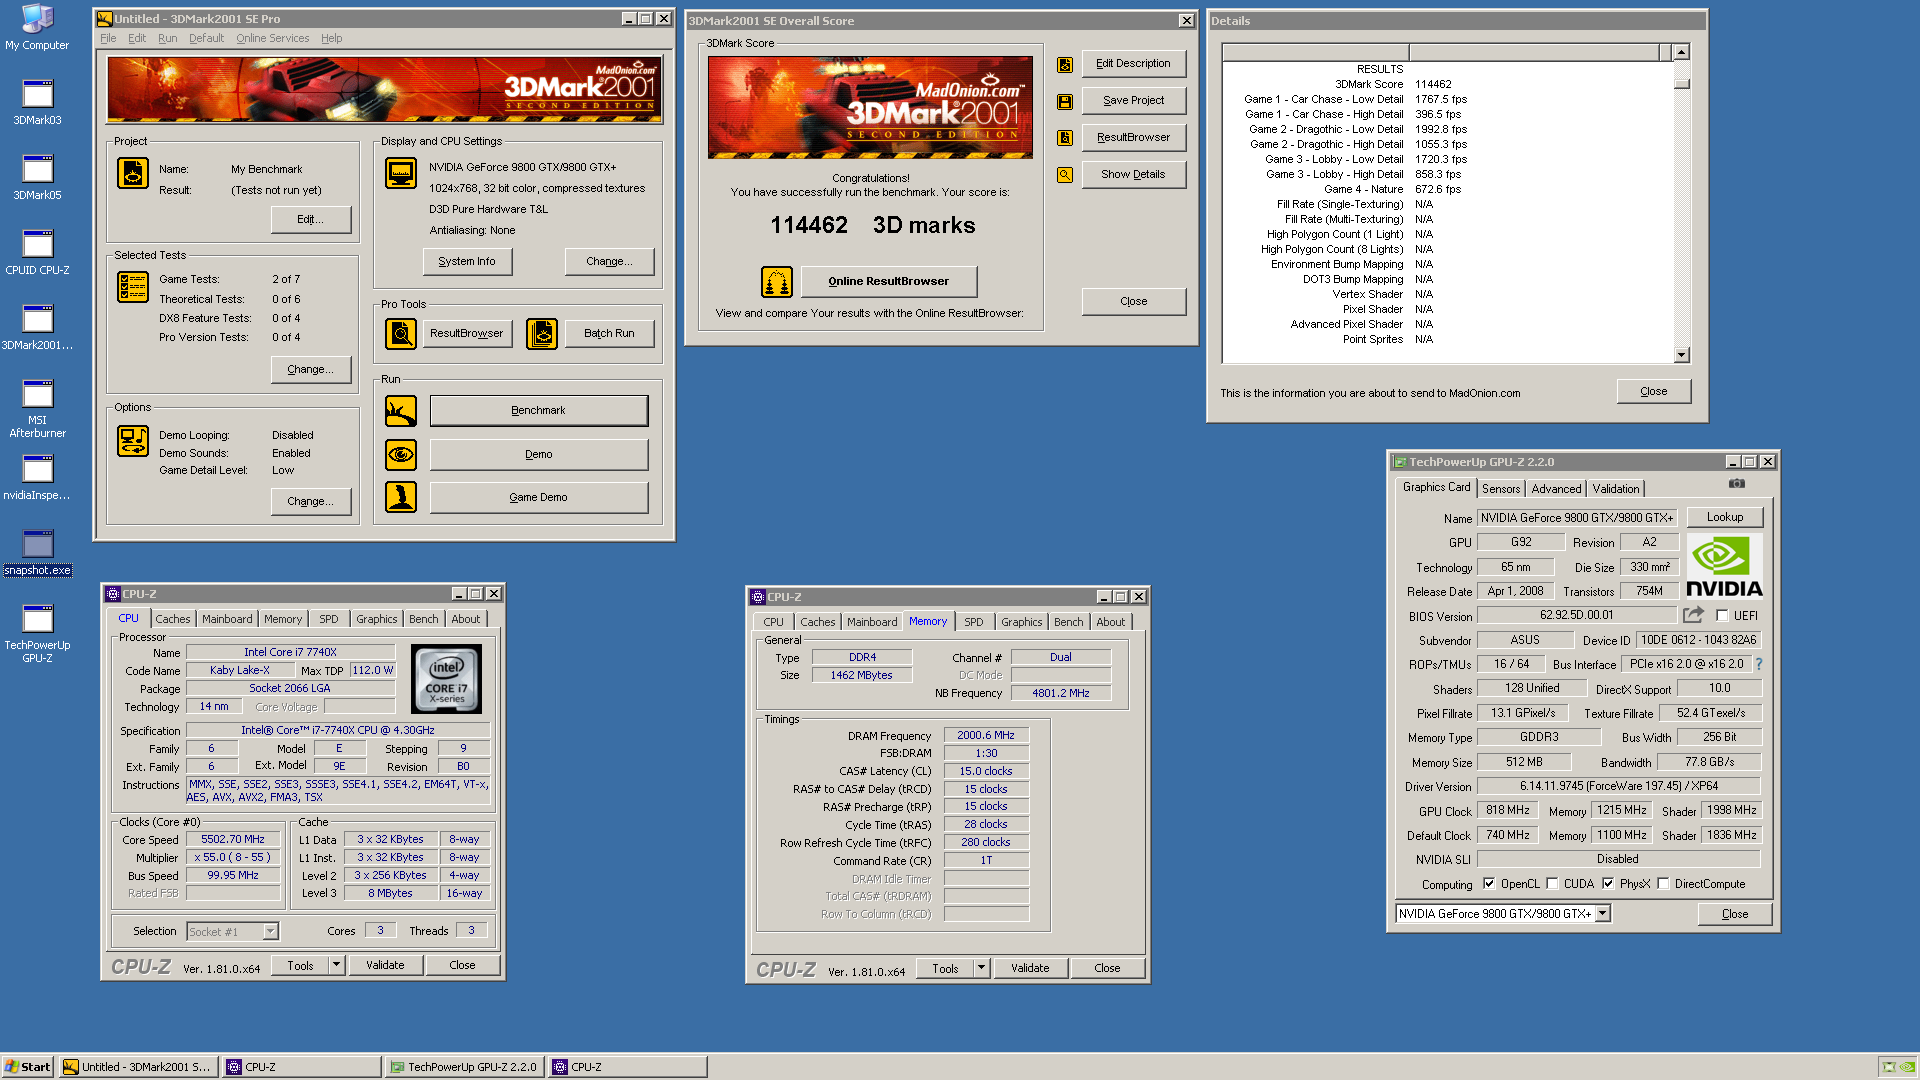The height and width of the screenshot is (1080, 1920).
Task: Switch to the Validation tab in GPU-Z
Action: tap(1616, 489)
